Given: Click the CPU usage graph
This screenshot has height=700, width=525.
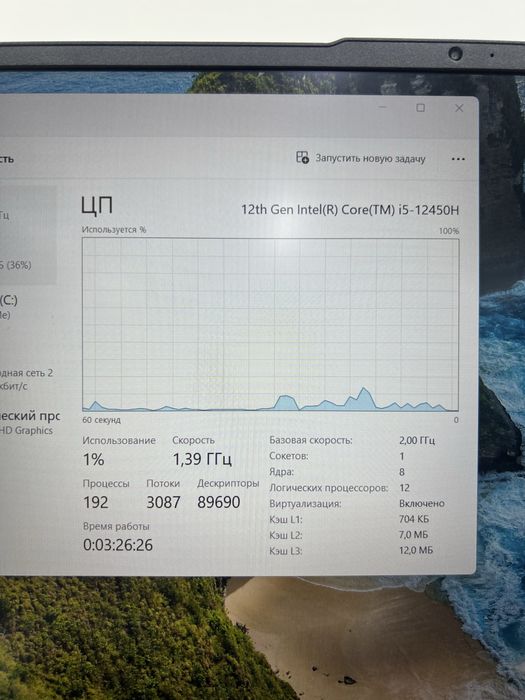Looking at the screenshot, I should (271, 325).
